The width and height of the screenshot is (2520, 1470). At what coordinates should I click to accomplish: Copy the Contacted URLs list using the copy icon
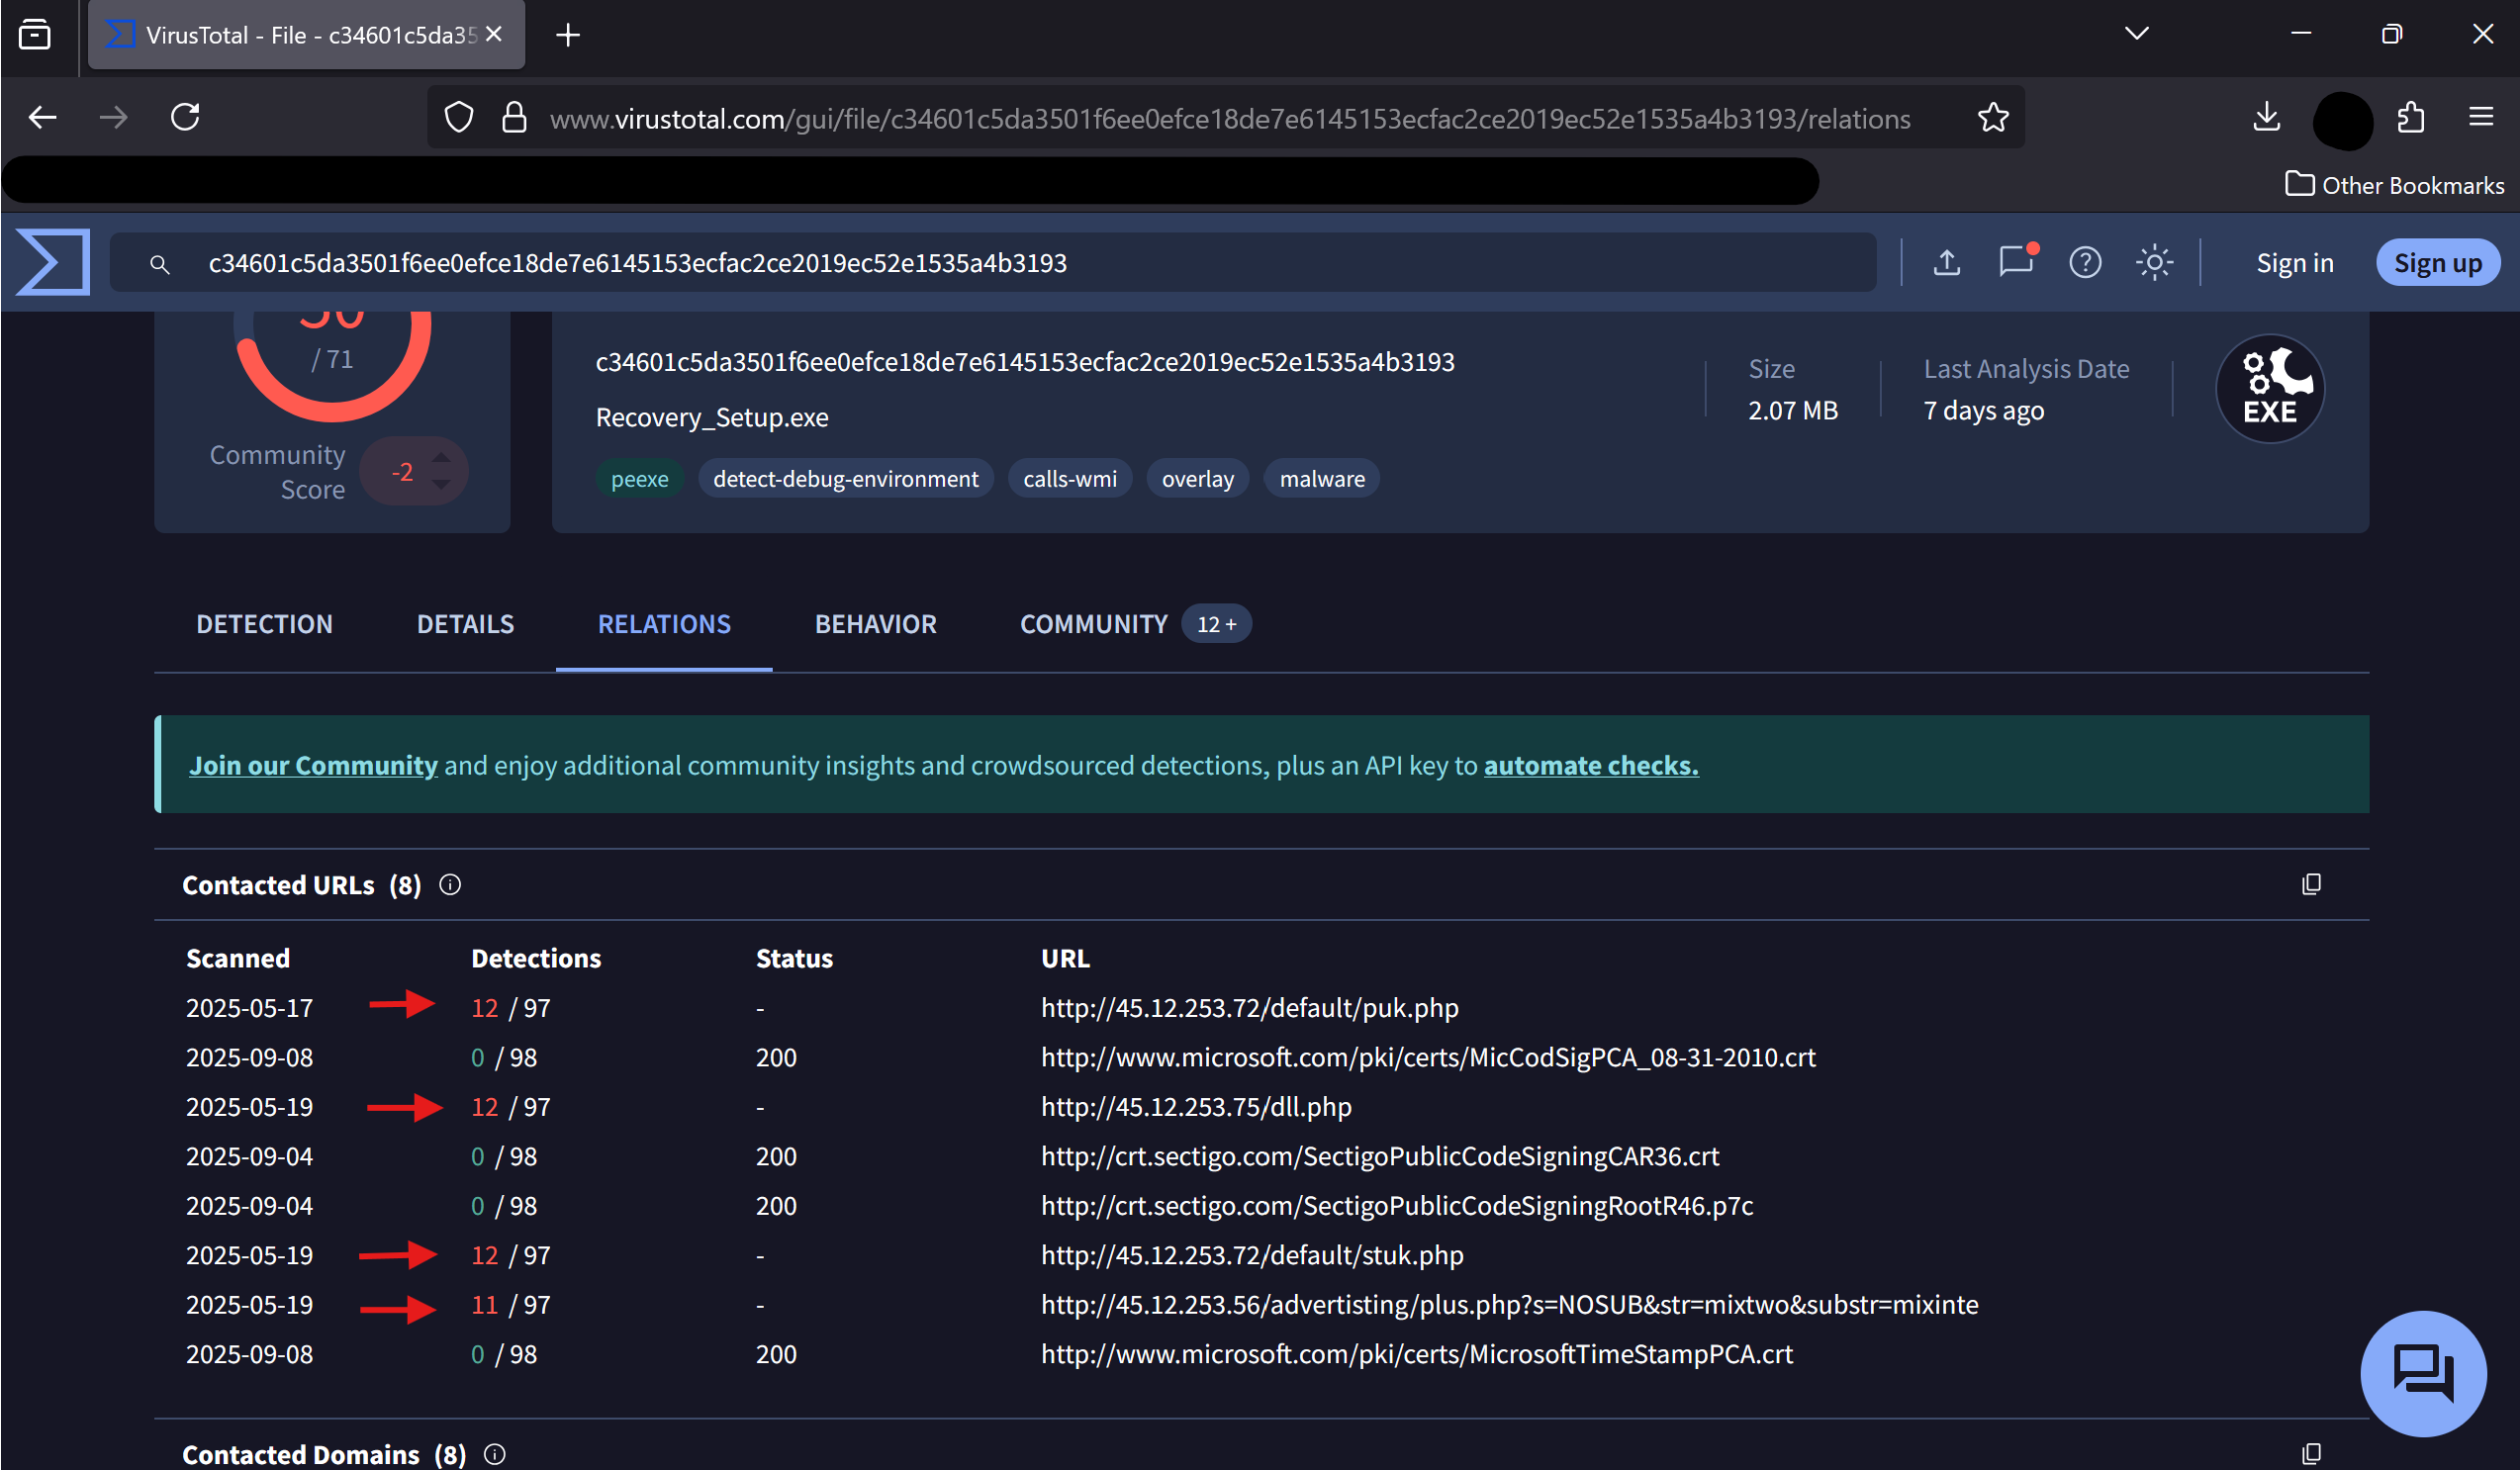pyautogui.click(x=2311, y=884)
